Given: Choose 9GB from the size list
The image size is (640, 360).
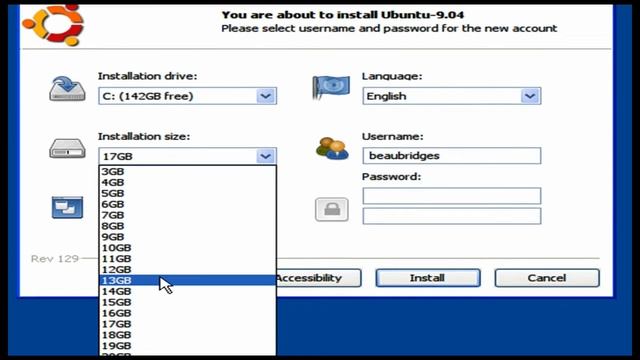Looking at the screenshot, I should pos(187,237).
